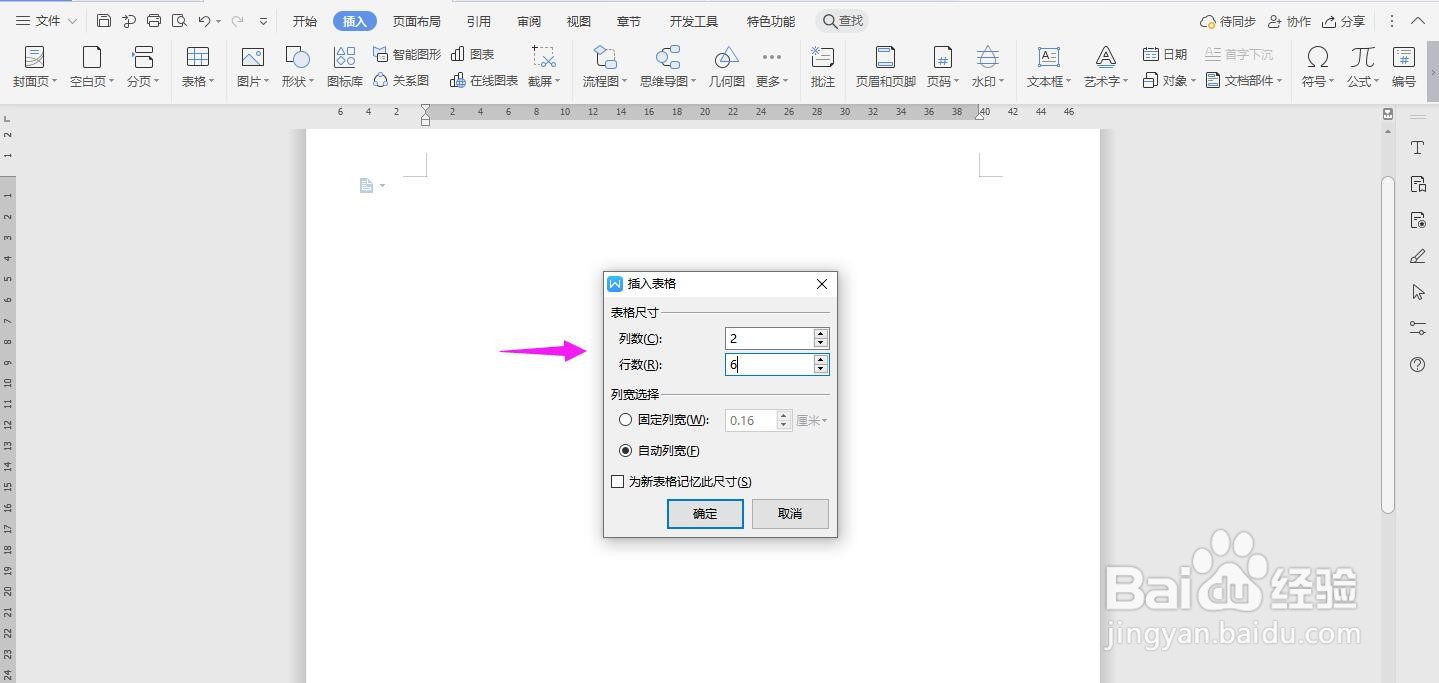1439x683 pixels.
Task: Open 文档部件 document parts
Action: [1244, 80]
